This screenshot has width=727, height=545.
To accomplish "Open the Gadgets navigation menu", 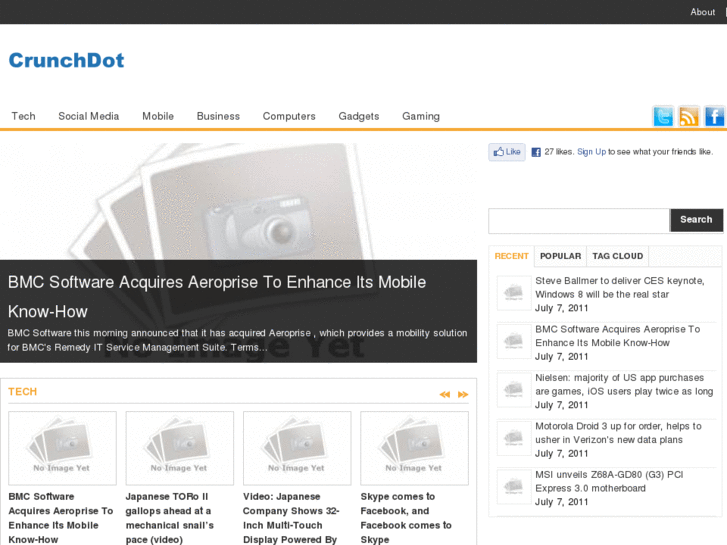I will pos(359,116).
